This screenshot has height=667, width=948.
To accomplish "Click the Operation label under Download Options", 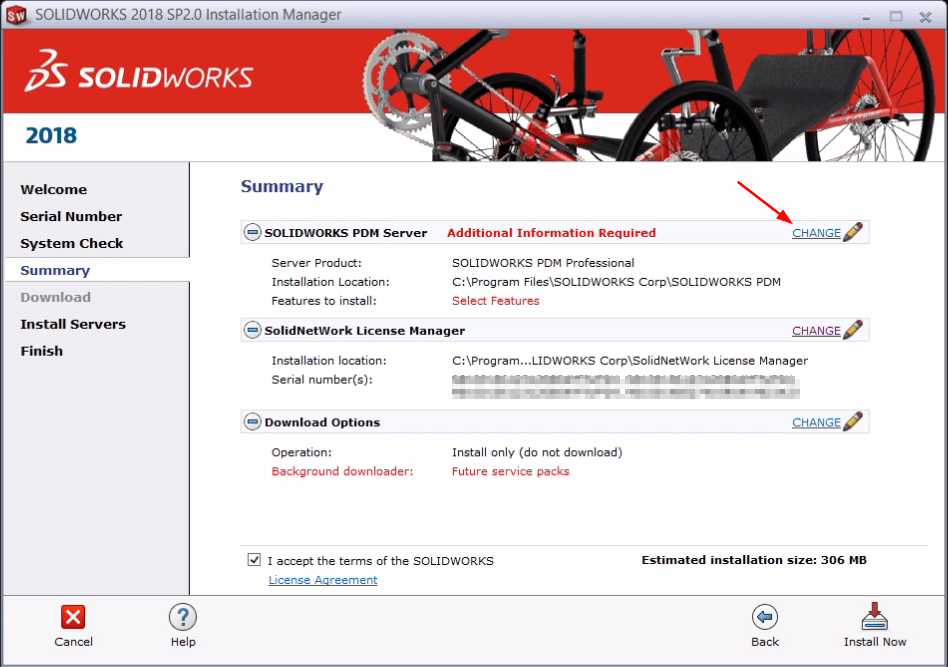I will pyautogui.click(x=302, y=452).
